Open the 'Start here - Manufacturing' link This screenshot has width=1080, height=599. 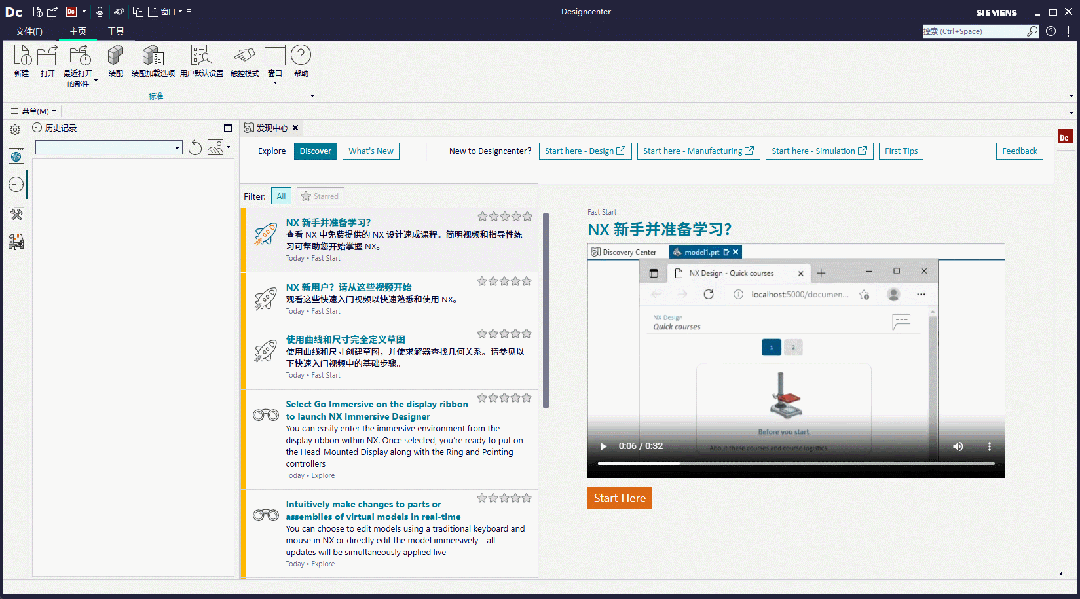click(x=698, y=151)
